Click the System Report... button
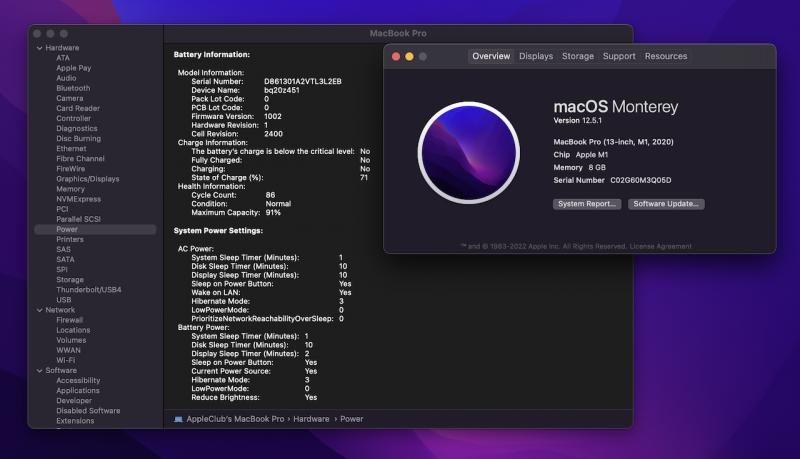The height and width of the screenshot is (459, 800). [x=587, y=204]
